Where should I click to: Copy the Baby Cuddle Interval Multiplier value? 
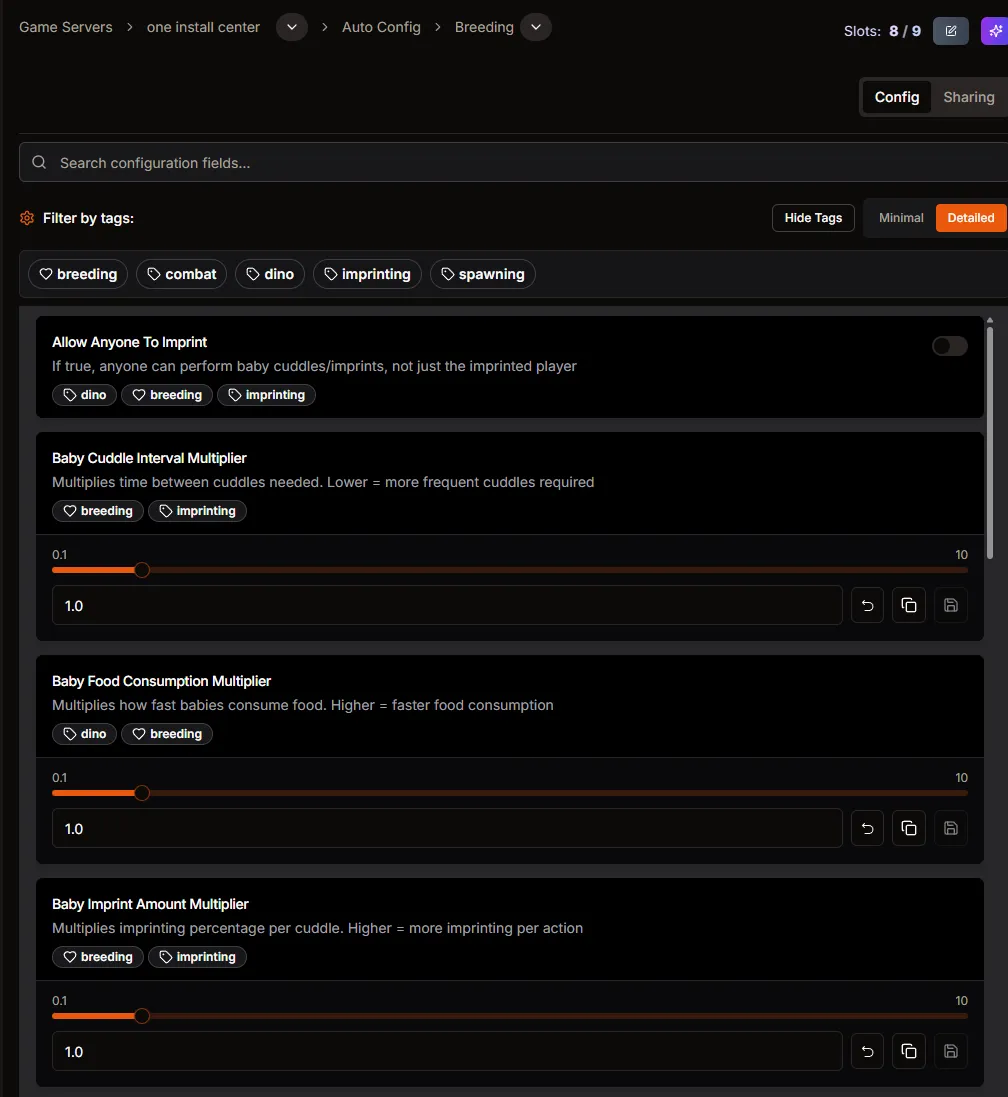point(908,605)
